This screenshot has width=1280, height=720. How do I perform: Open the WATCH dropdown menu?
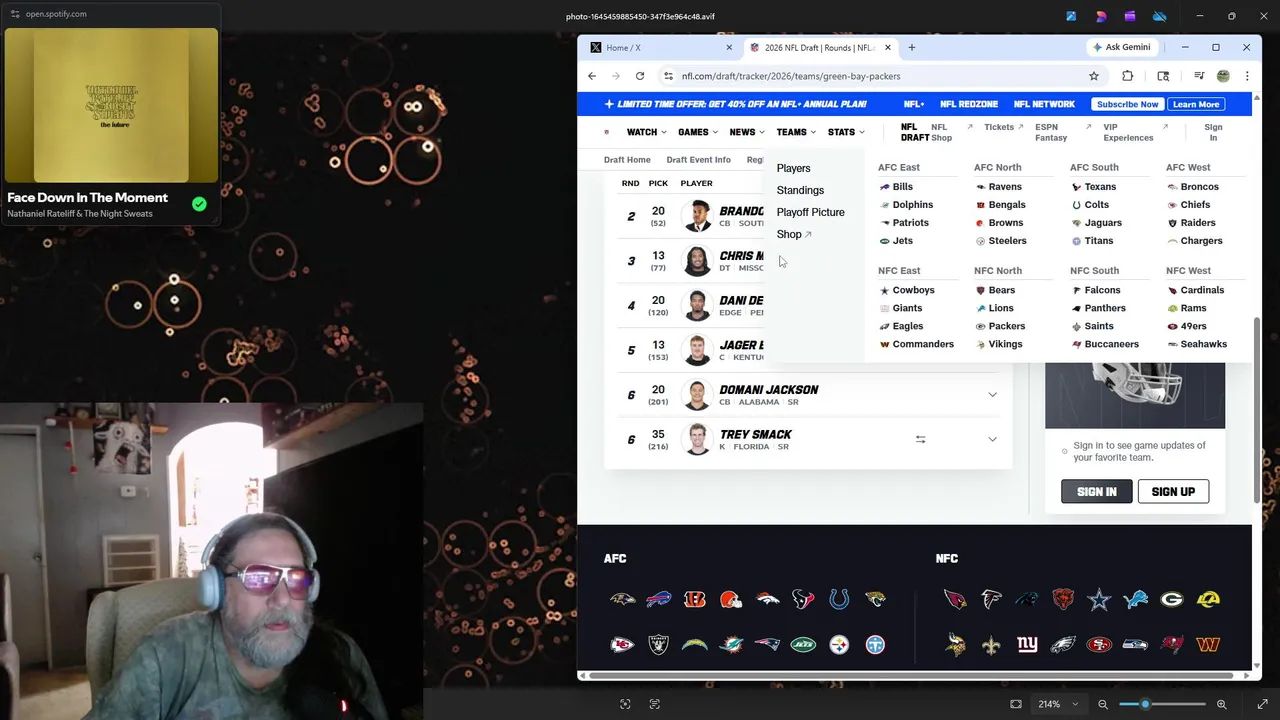click(x=646, y=132)
